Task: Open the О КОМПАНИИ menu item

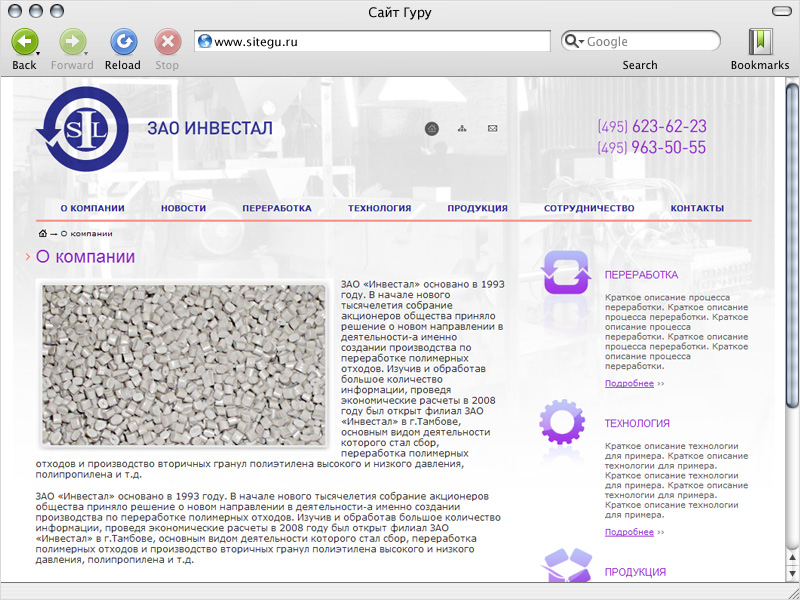Action: (x=92, y=208)
